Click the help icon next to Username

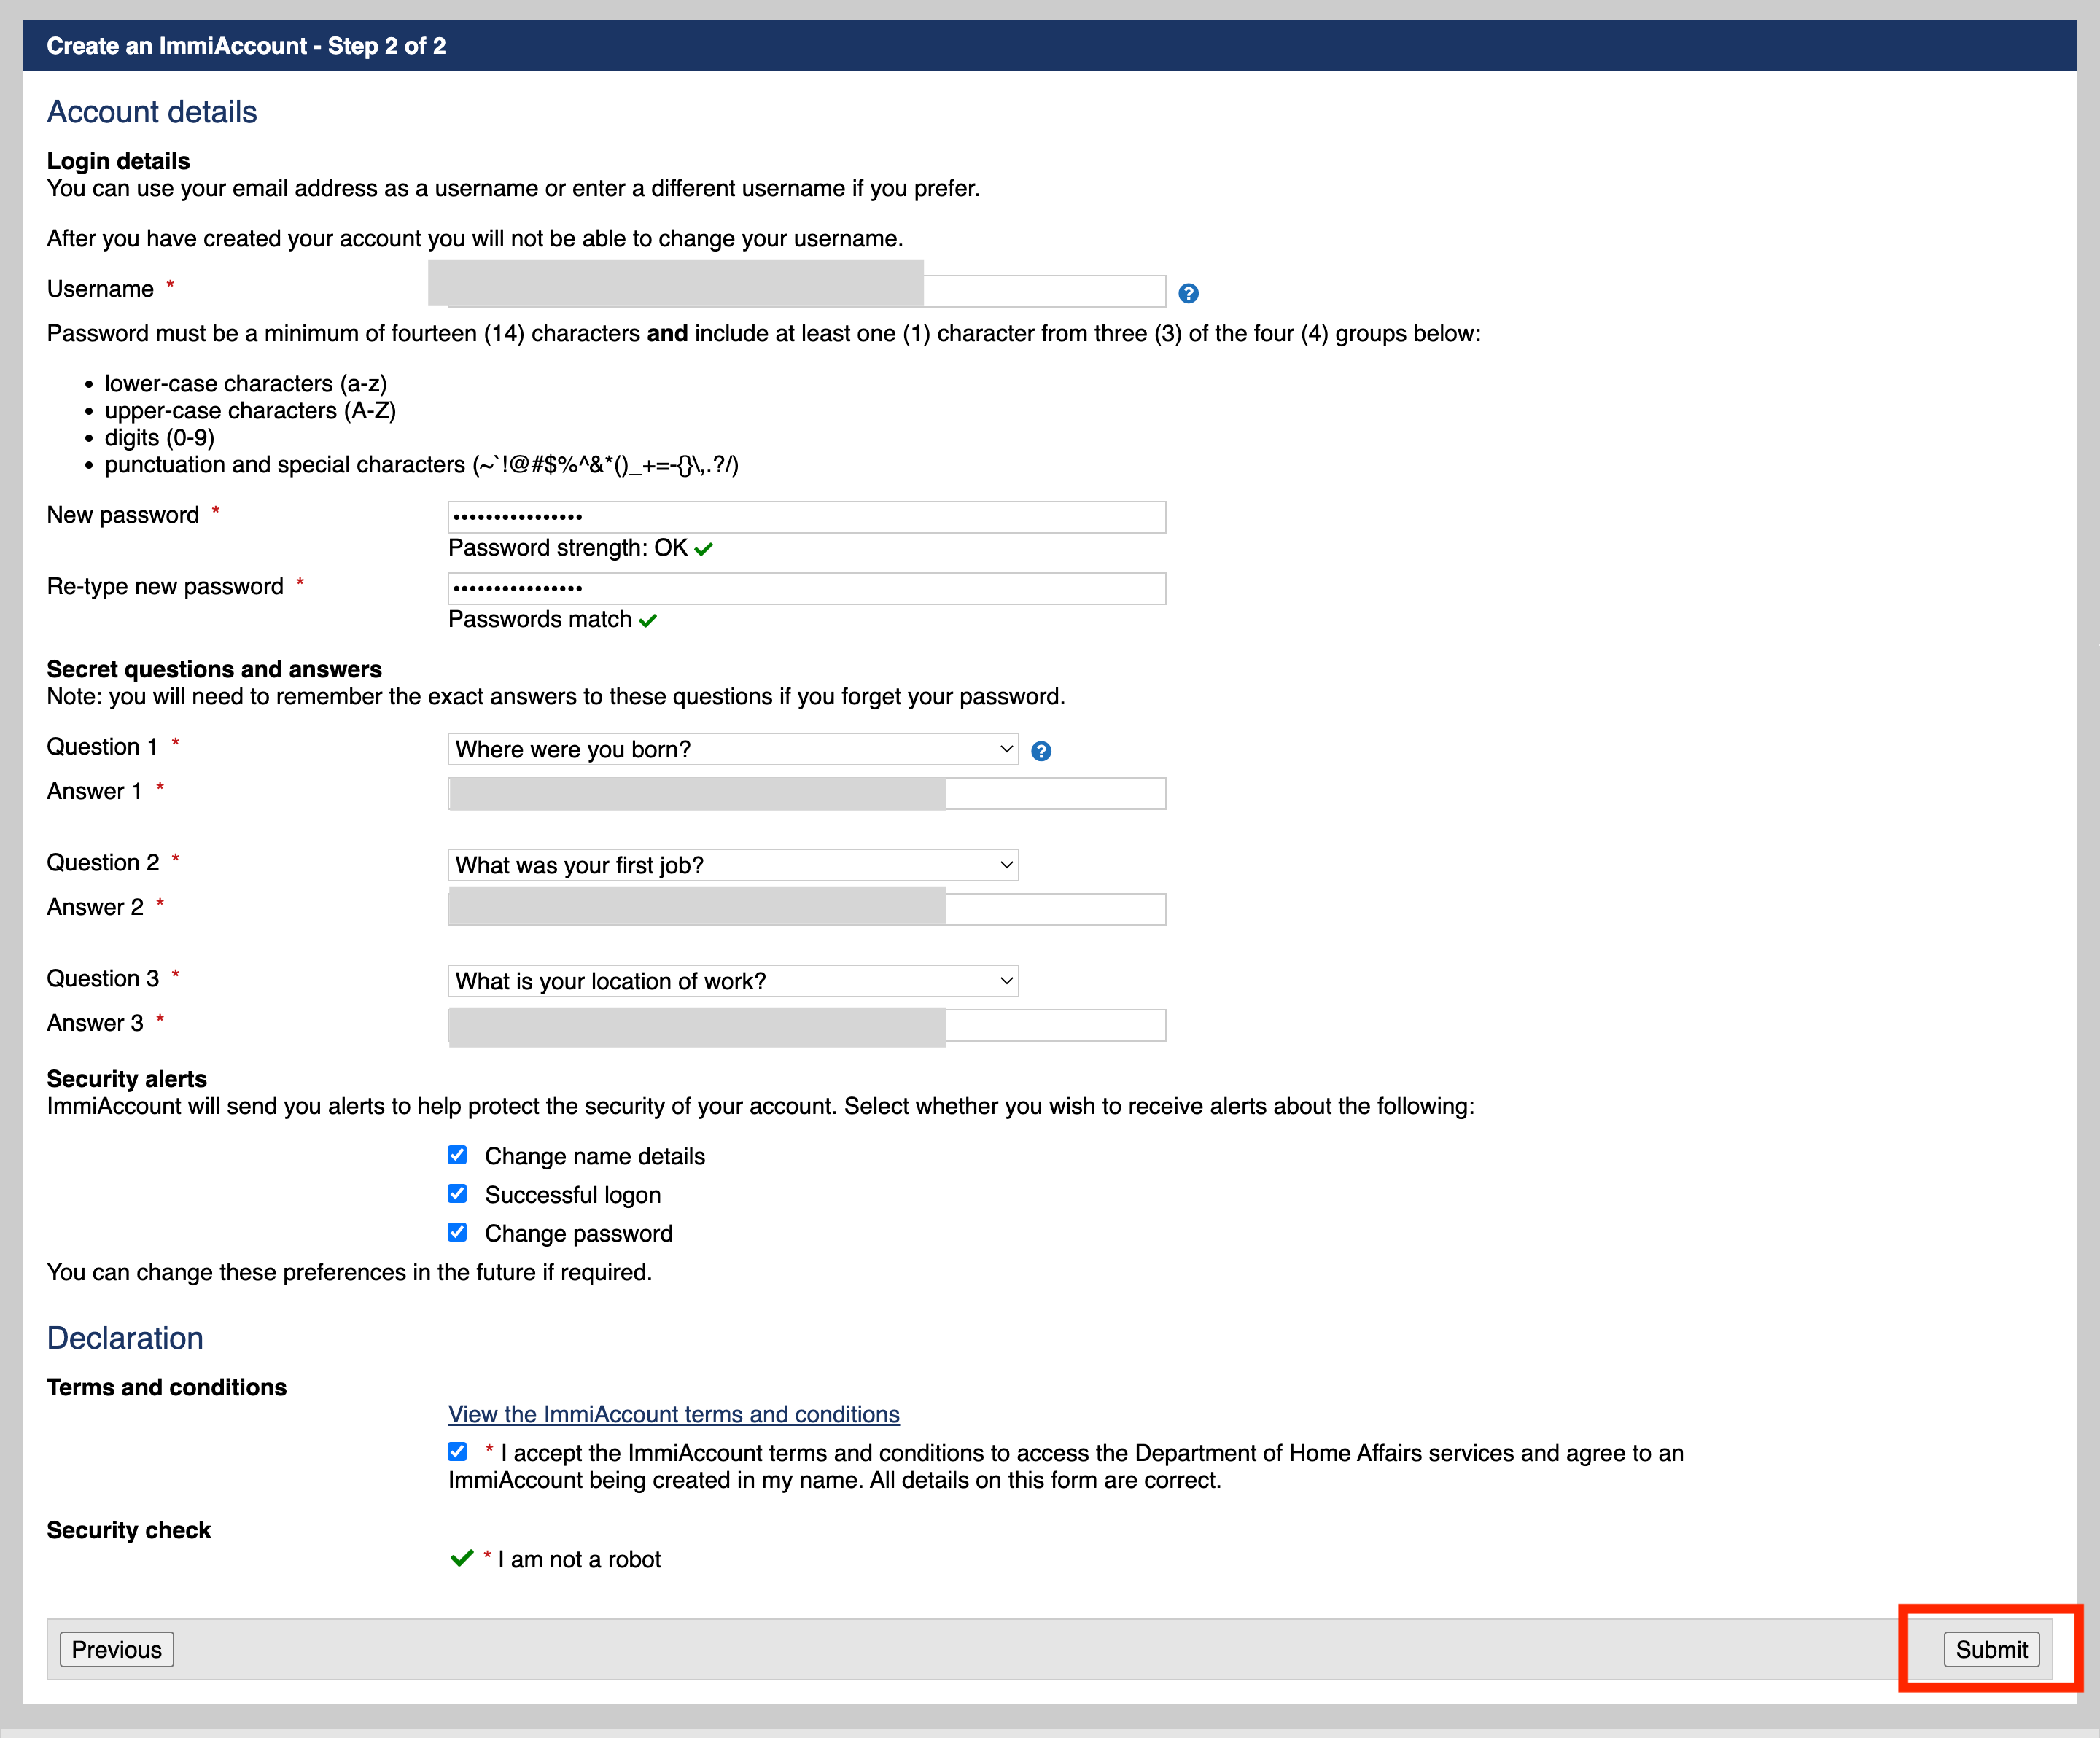point(1188,293)
